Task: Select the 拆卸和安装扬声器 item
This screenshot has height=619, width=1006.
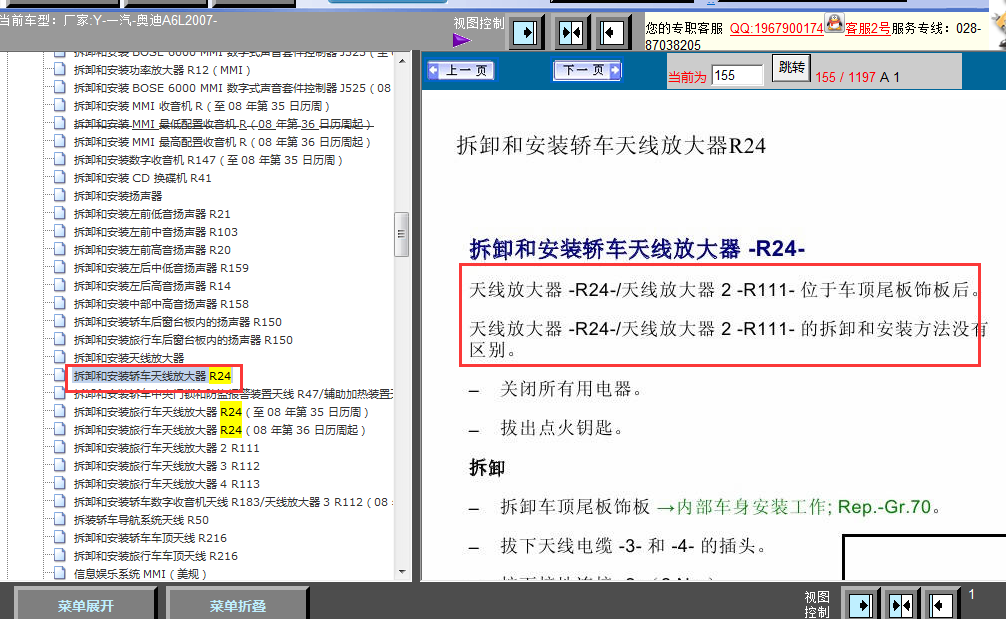Action: coord(118,196)
